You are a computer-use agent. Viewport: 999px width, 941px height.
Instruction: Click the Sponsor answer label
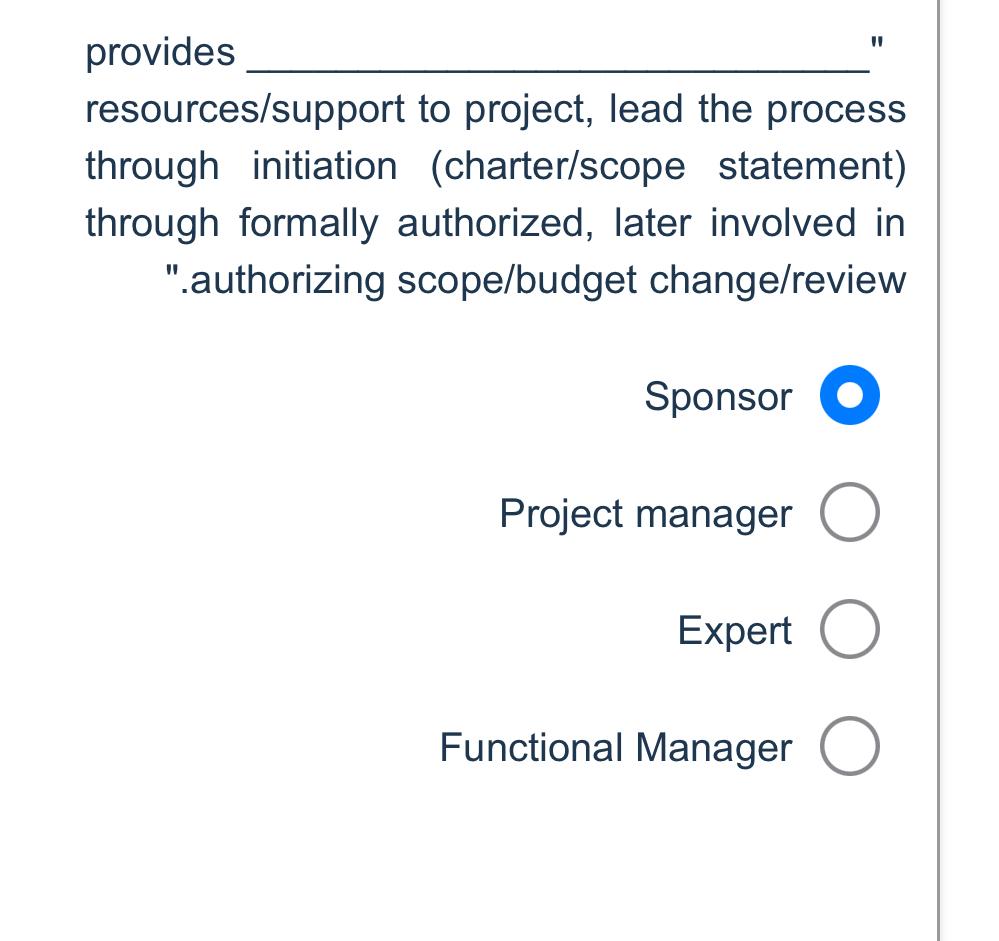pos(718,396)
